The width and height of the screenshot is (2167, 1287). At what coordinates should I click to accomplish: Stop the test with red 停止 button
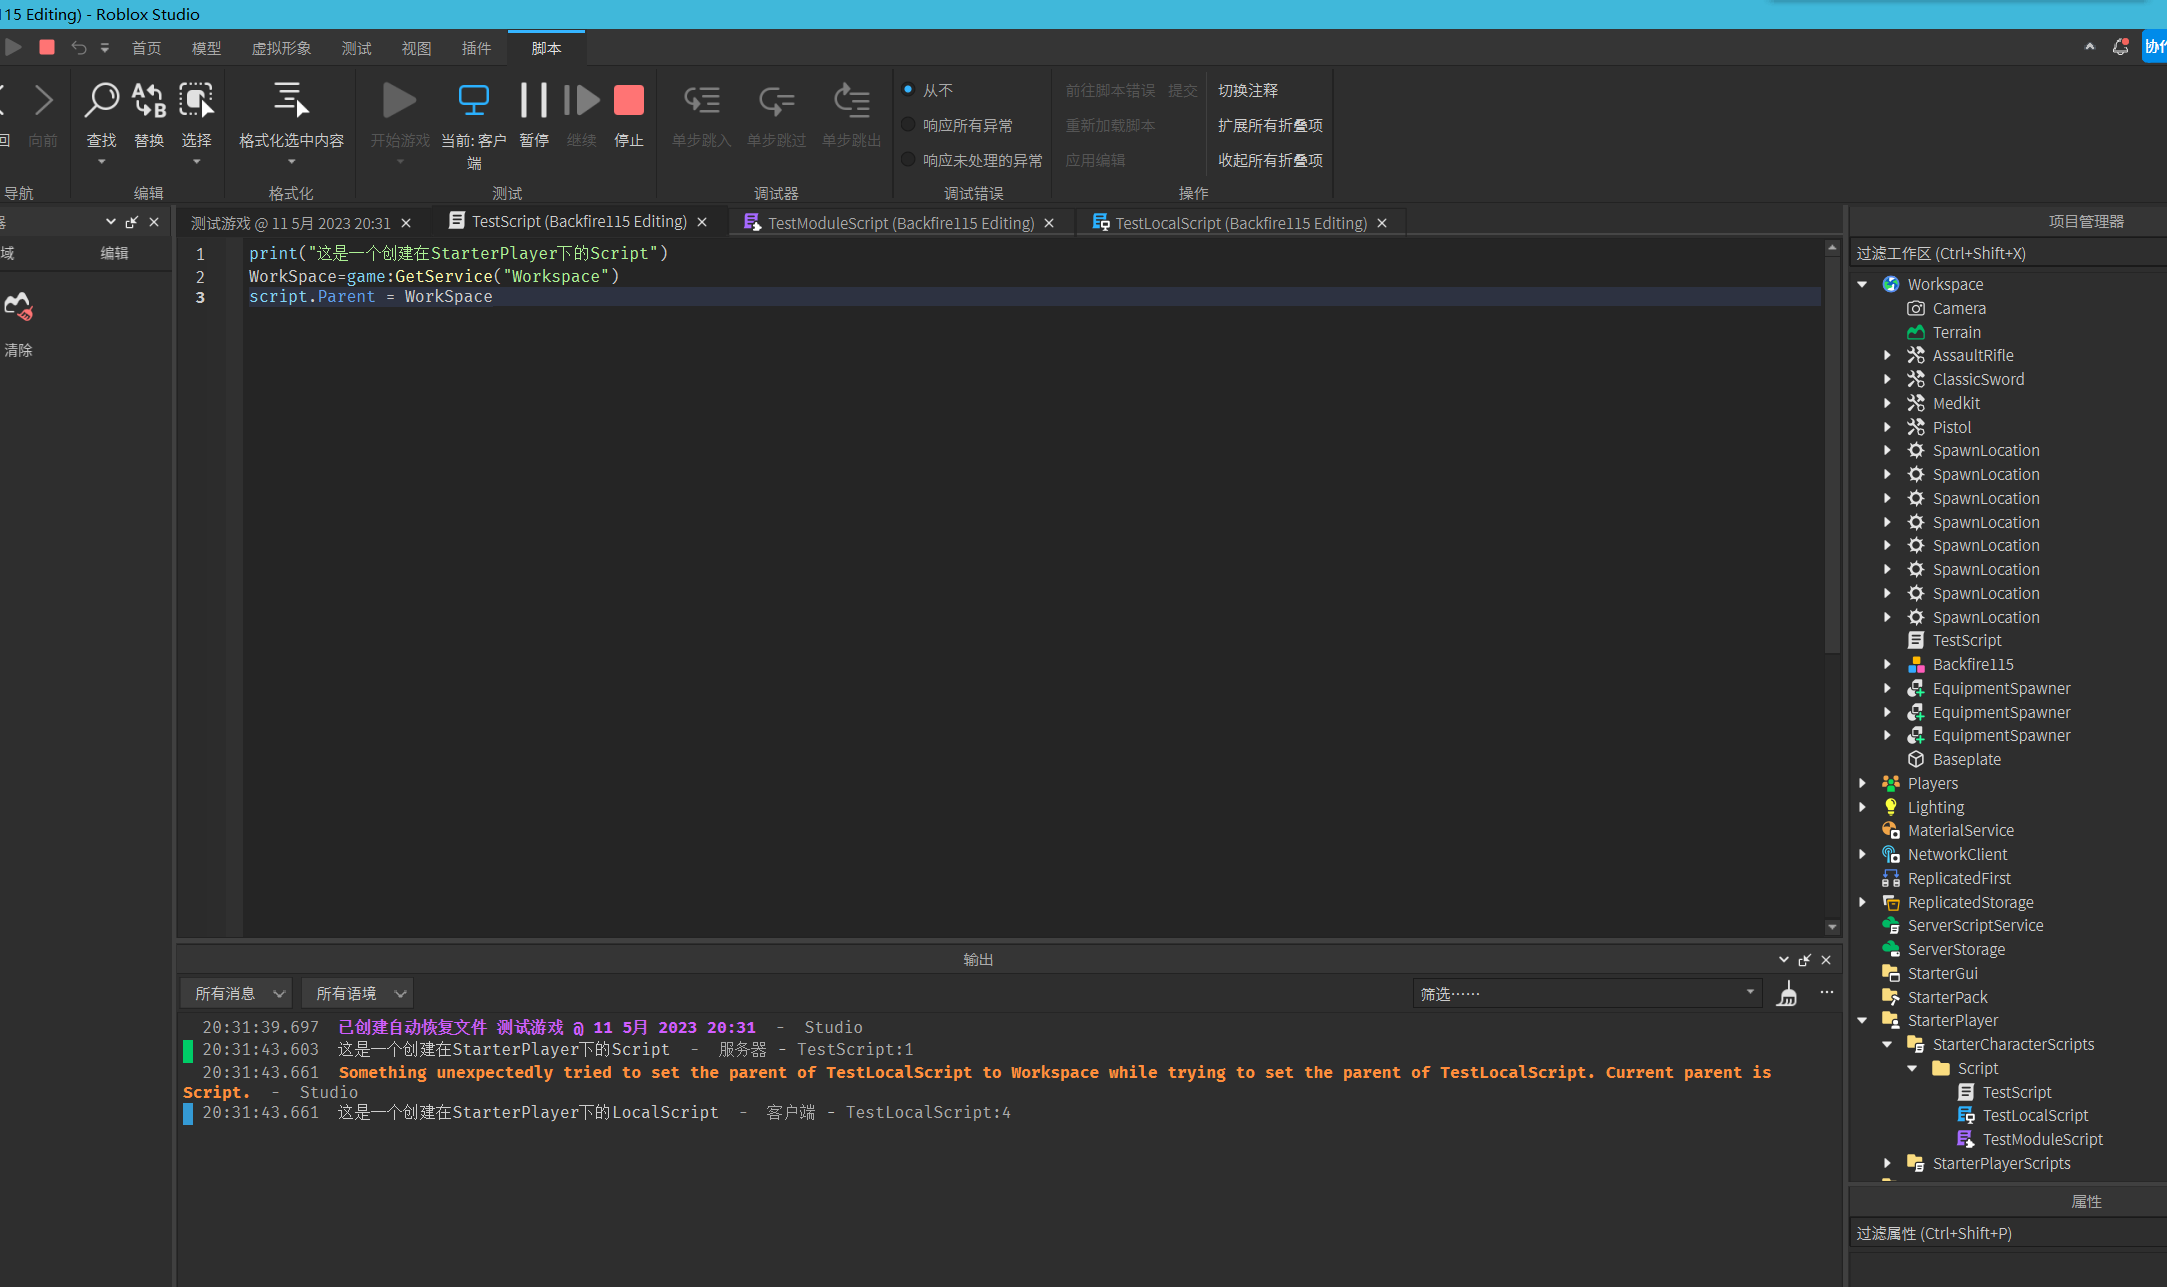[629, 101]
